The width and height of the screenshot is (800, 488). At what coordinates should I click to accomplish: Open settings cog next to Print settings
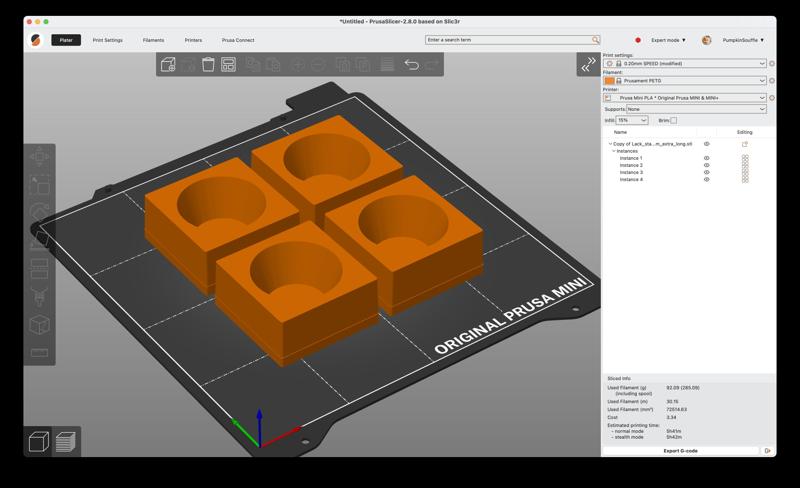[773, 64]
